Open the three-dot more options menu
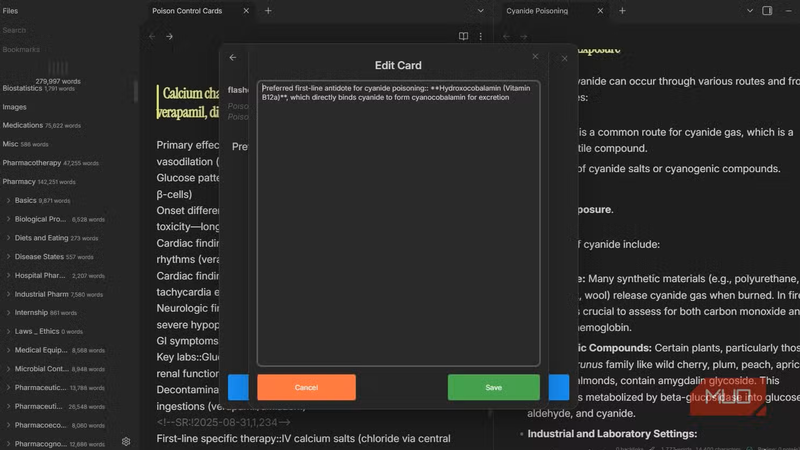The width and height of the screenshot is (800, 450). (480, 36)
